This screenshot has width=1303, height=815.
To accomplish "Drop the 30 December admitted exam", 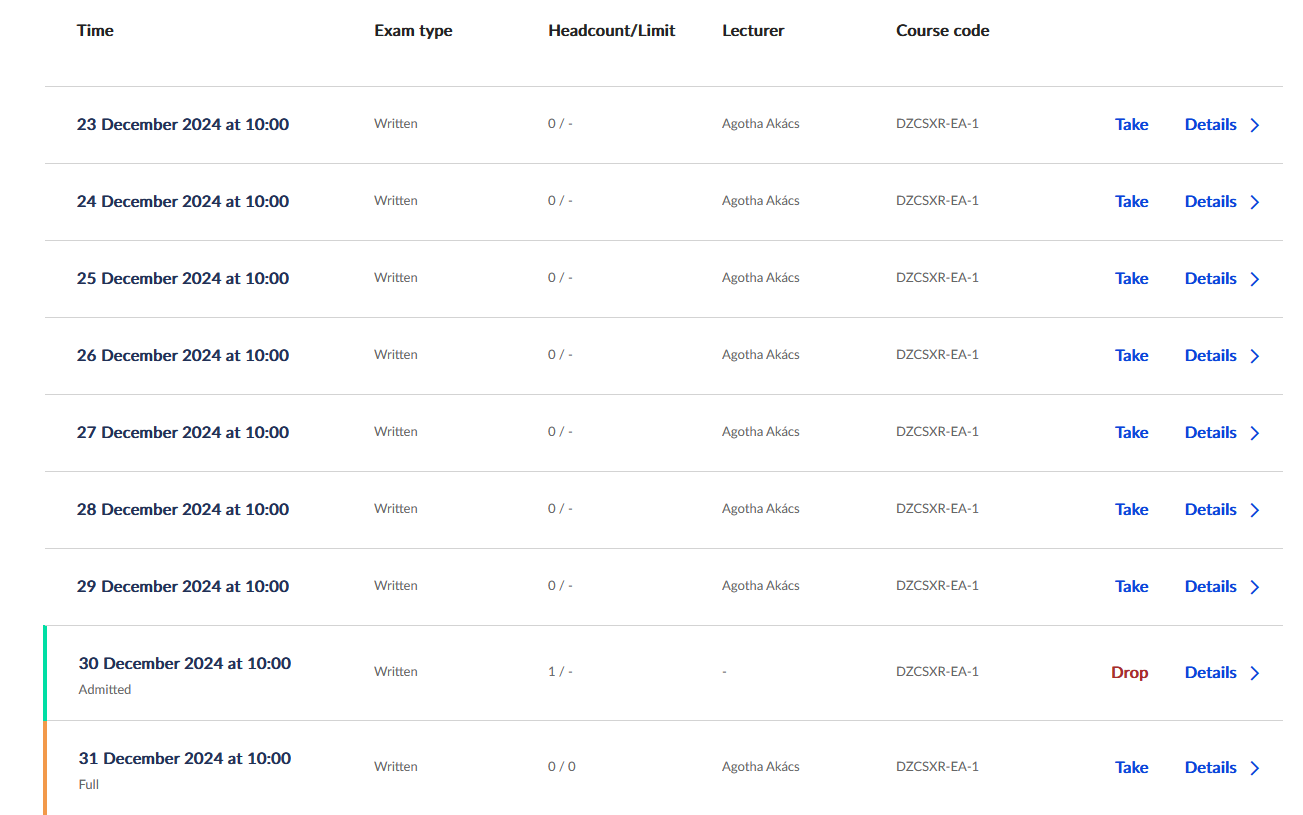I will coord(1129,673).
